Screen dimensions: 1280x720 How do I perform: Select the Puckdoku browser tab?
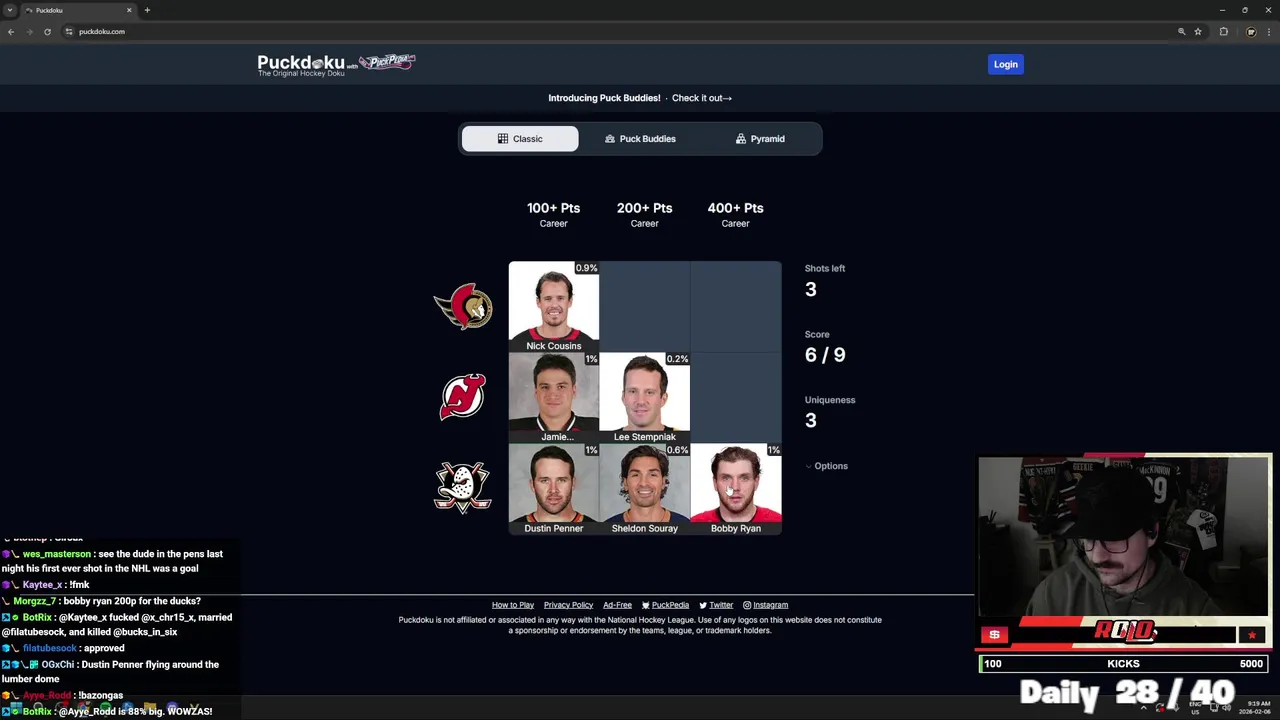(x=78, y=10)
